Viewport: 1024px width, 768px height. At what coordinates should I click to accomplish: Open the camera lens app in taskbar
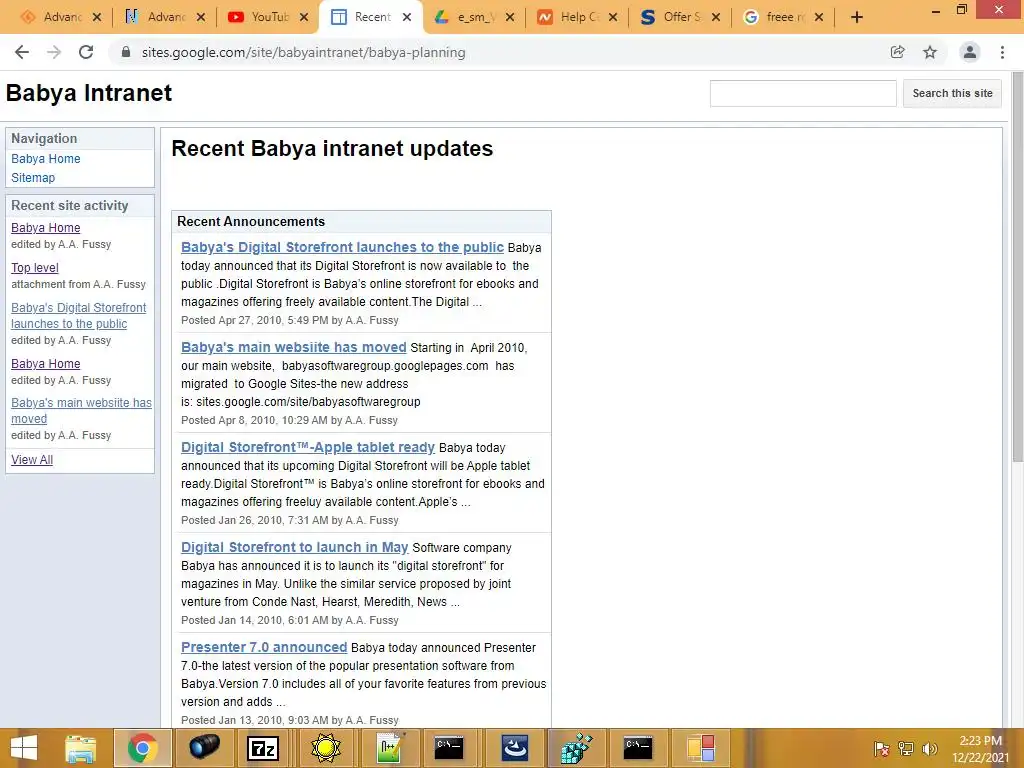[204, 748]
